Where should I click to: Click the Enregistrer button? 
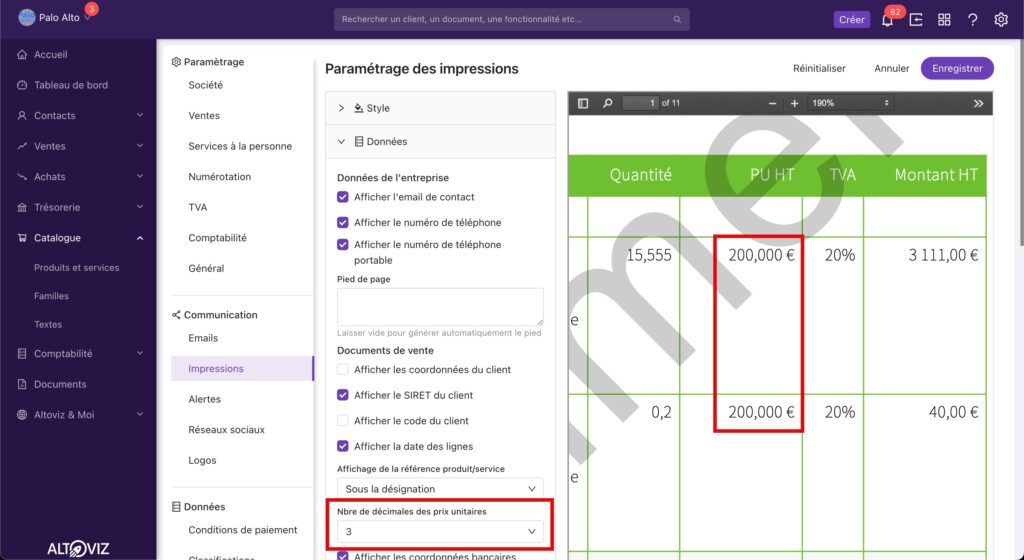coord(957,69)
